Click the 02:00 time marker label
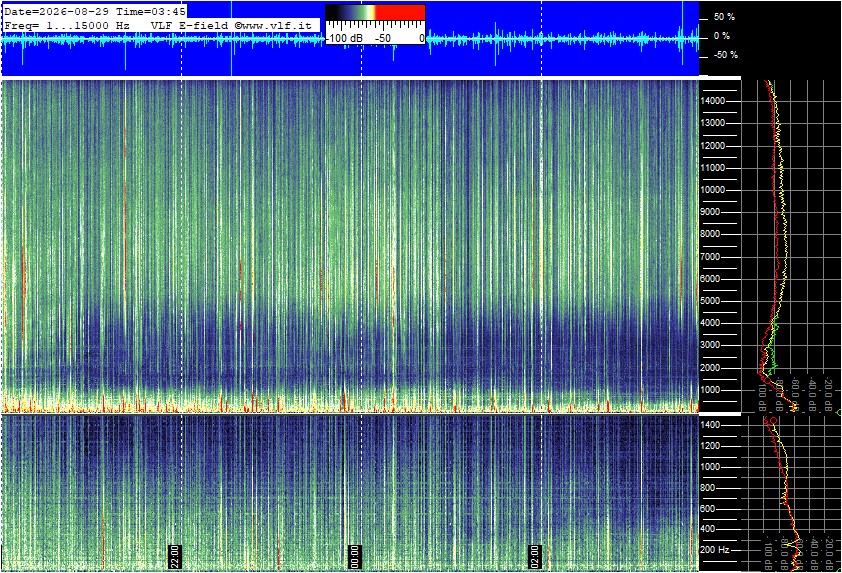Screen dimensions: 842x573 pyautogui.click(x=535, y=556)
